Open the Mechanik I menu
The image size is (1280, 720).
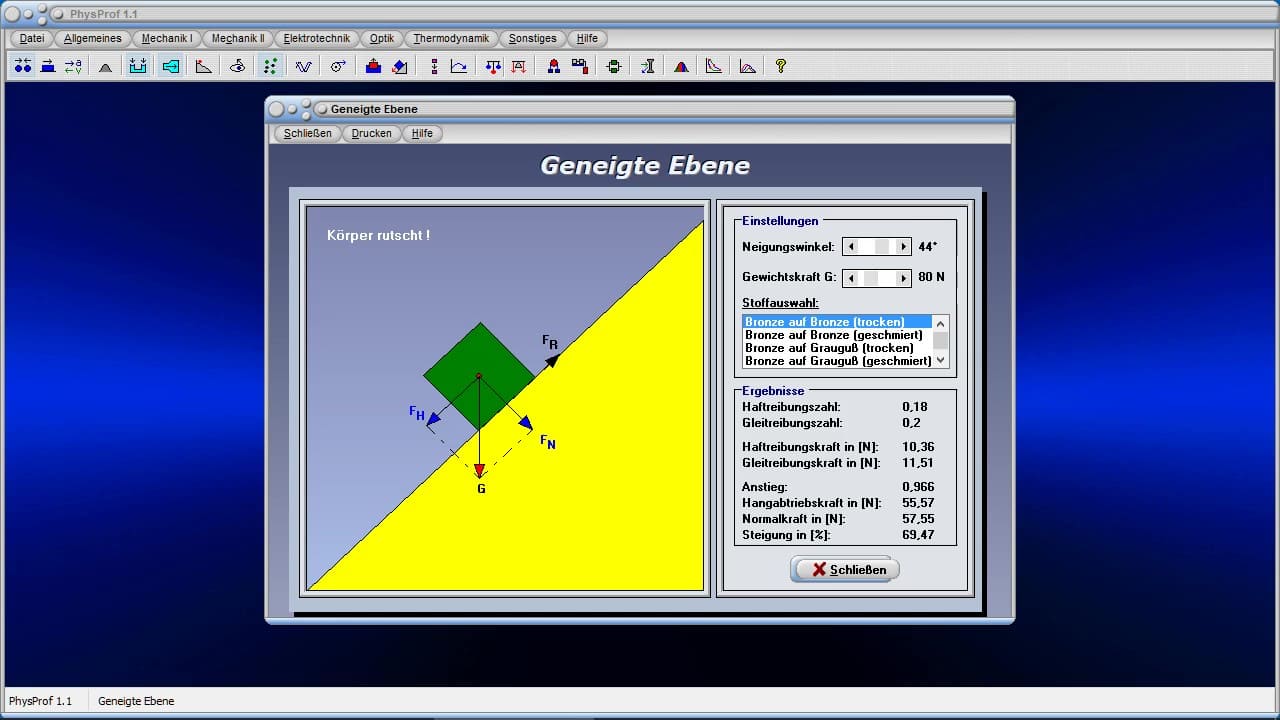pyautogui.click(x=167, y=38)
